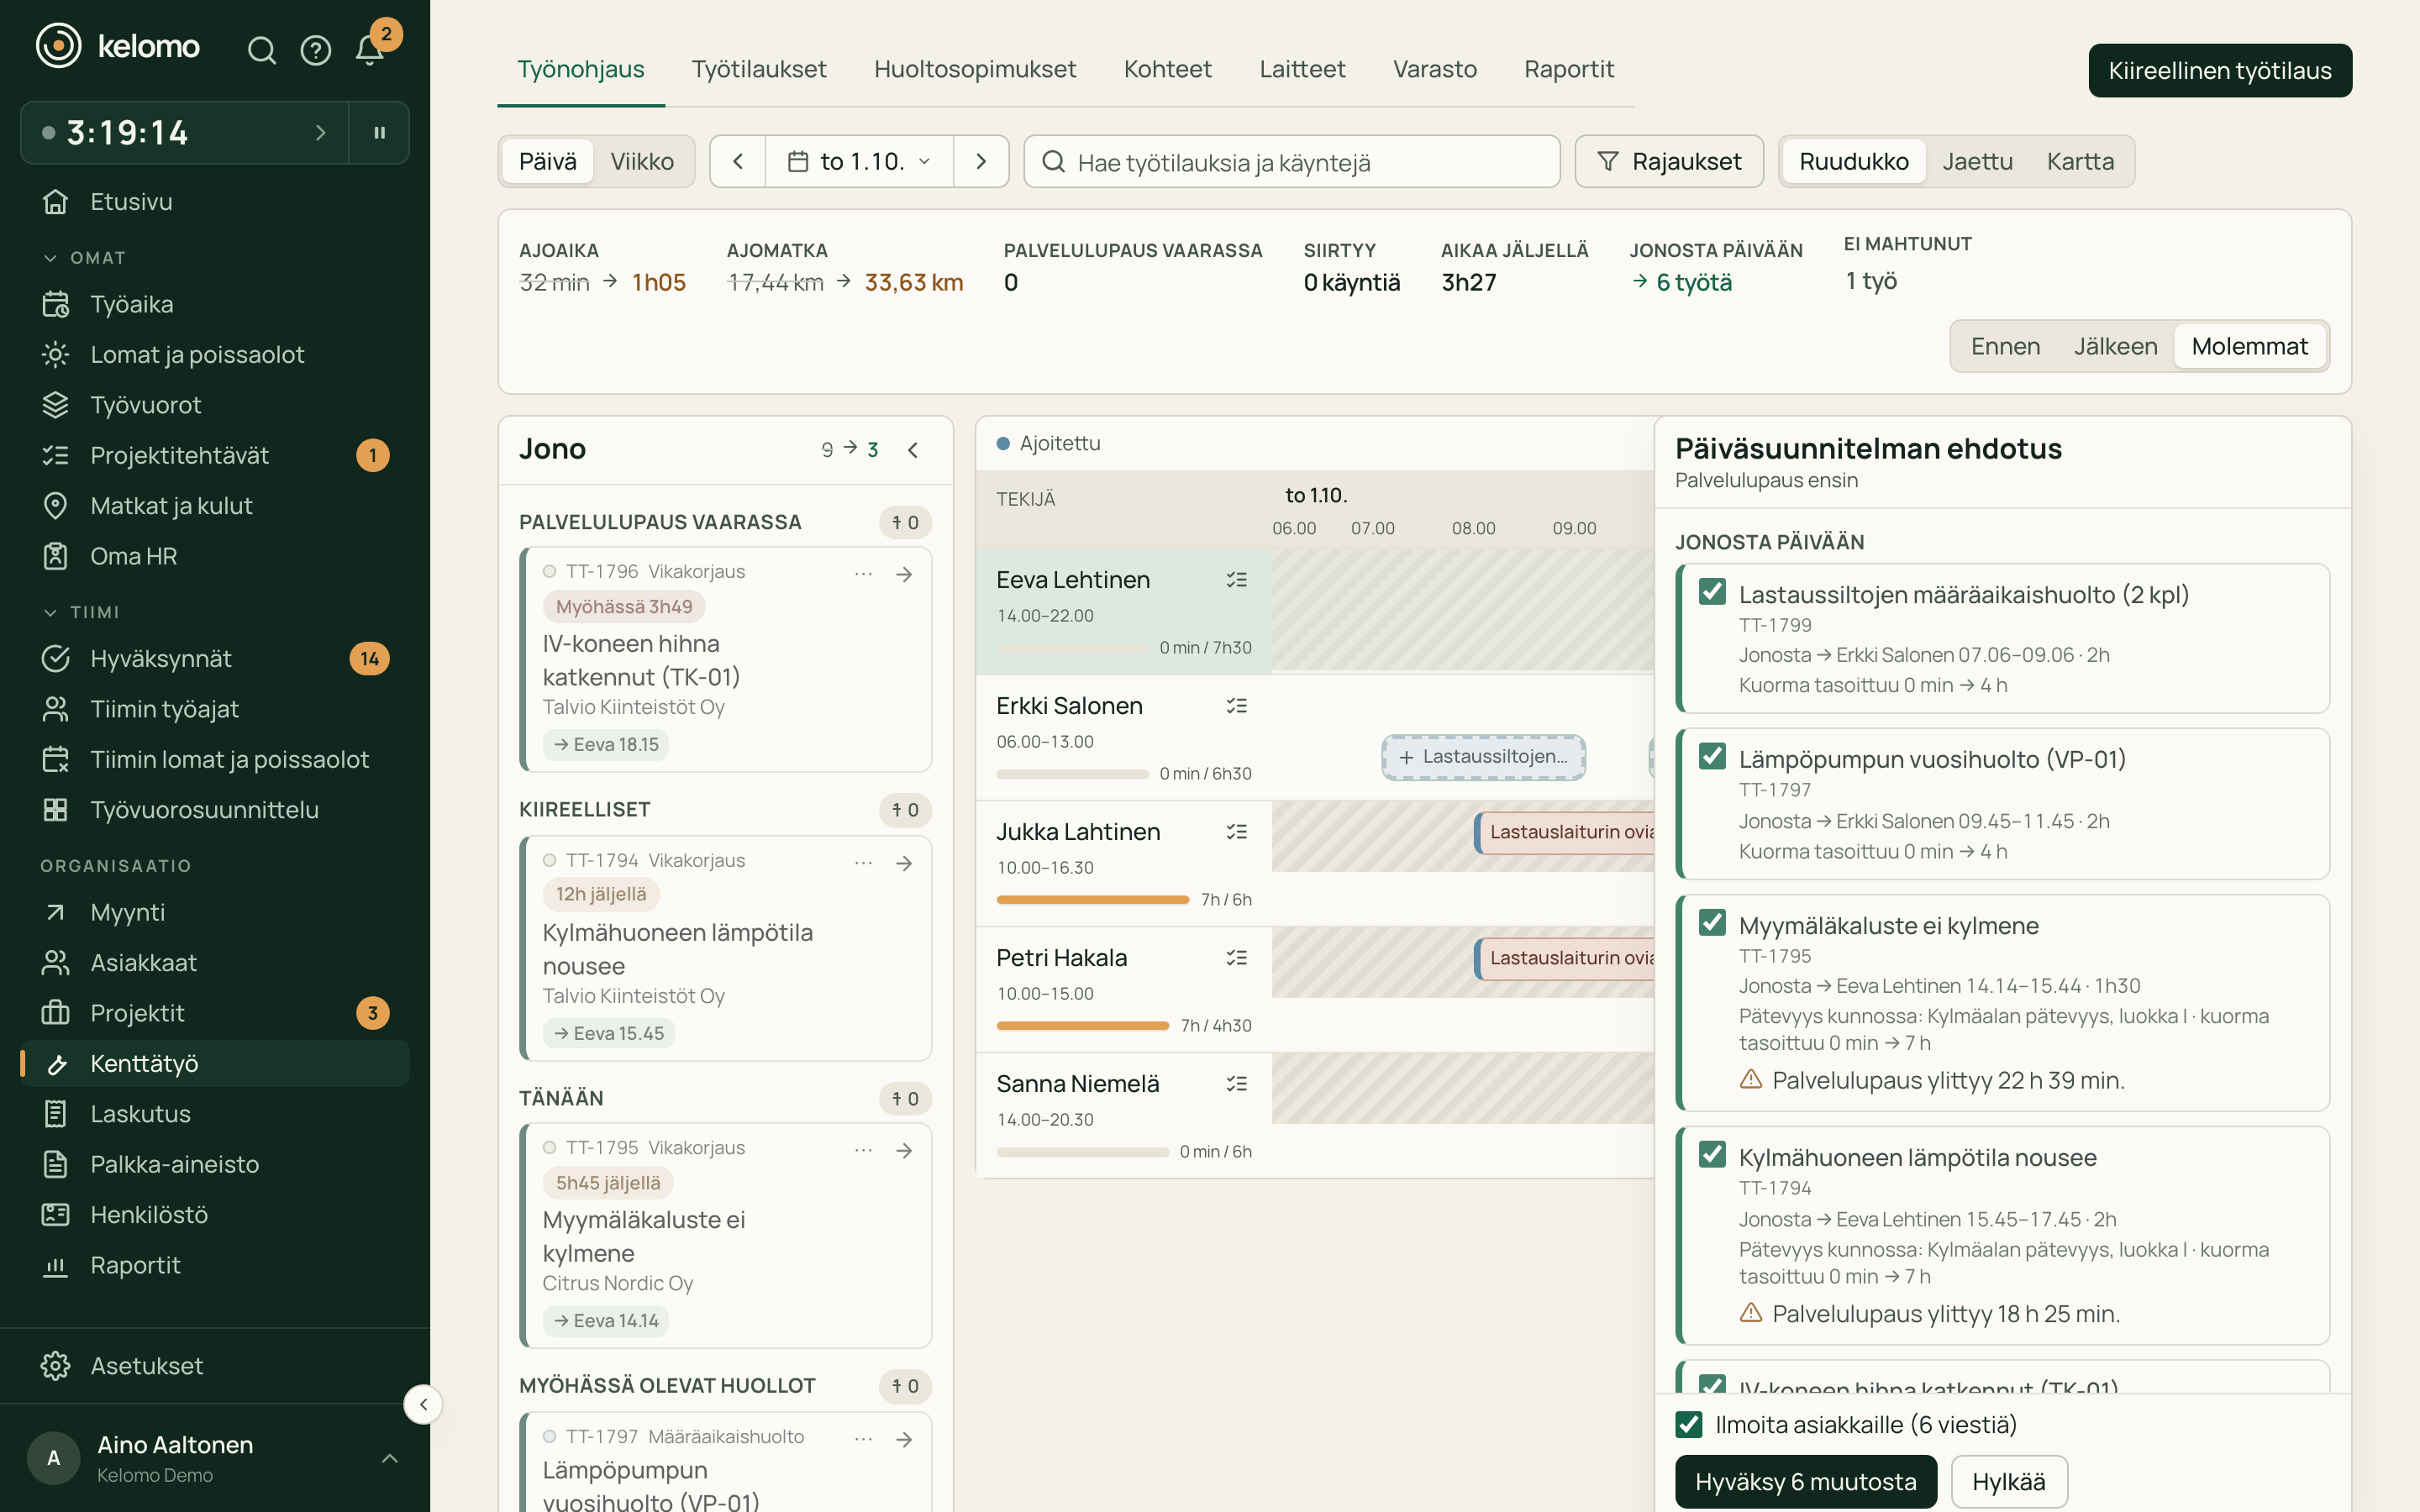
Task: Open Hyväksynnät with 14 pending
Action: click(215, 658)
